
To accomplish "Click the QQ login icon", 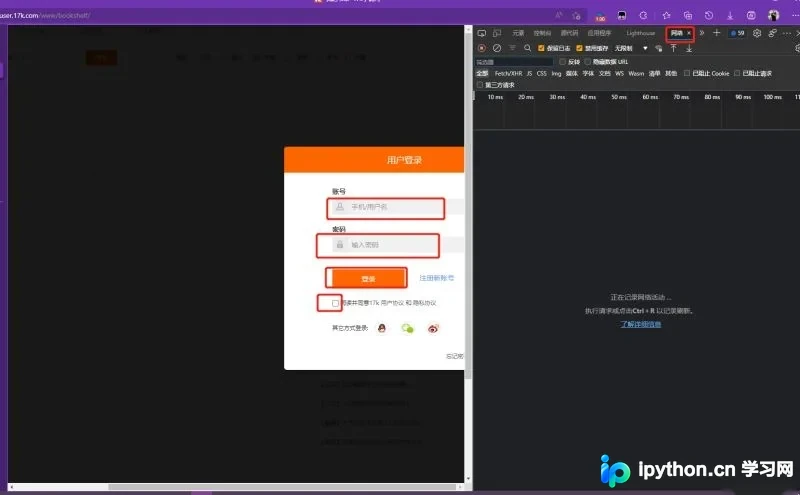I will (382, 328).
